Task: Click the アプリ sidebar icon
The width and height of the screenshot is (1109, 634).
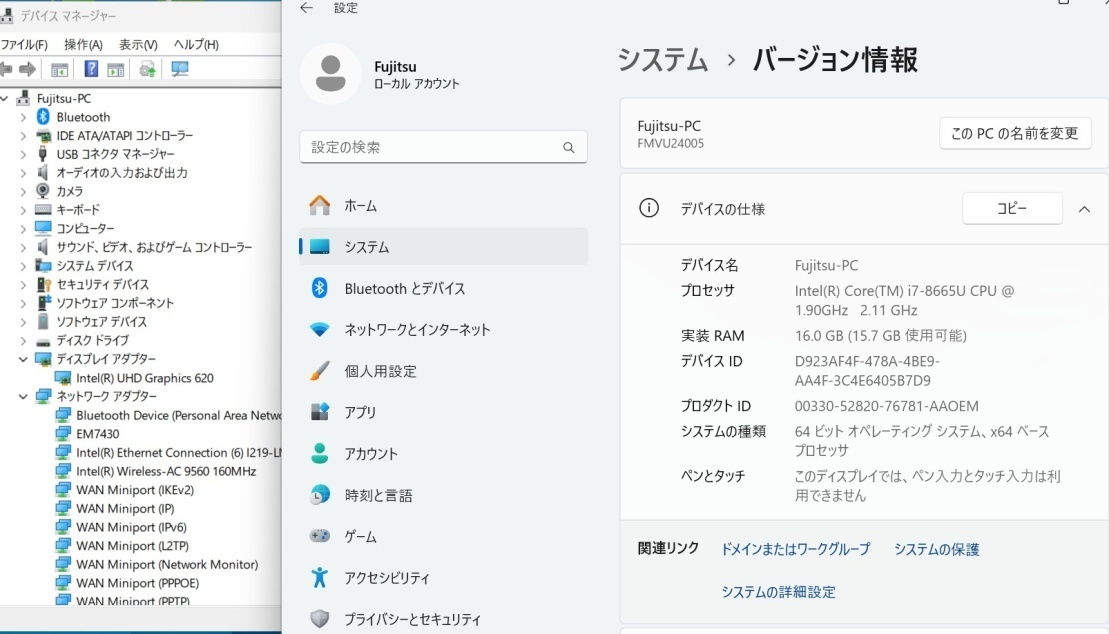Action: point(320,412)
